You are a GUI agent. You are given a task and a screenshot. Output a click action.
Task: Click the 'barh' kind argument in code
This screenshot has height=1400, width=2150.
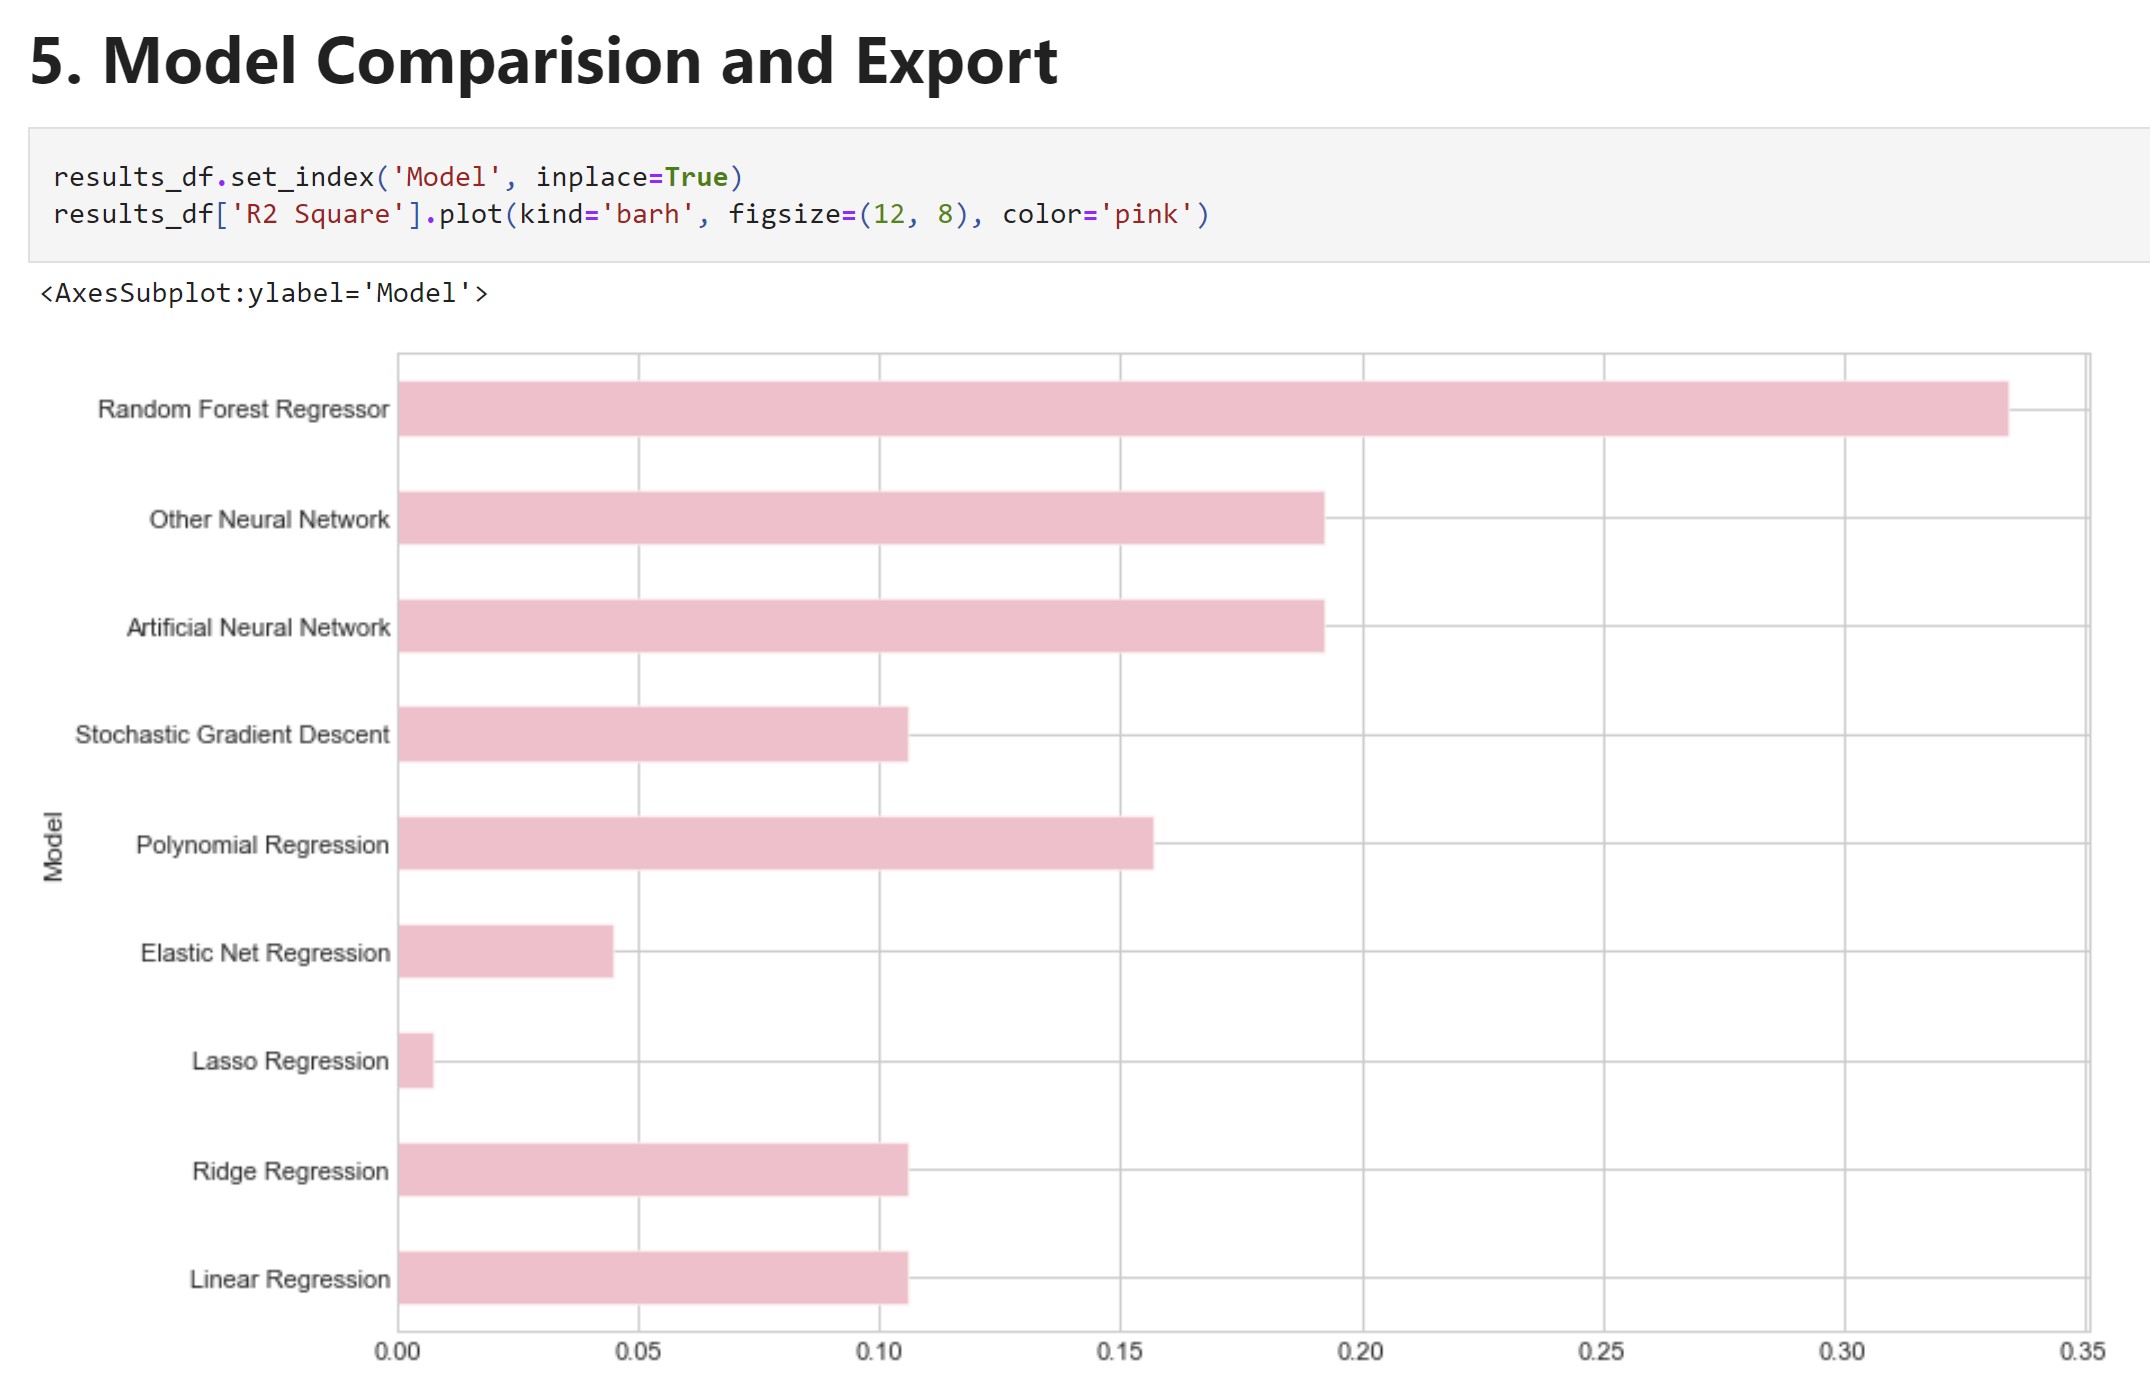tap(647, 215)
